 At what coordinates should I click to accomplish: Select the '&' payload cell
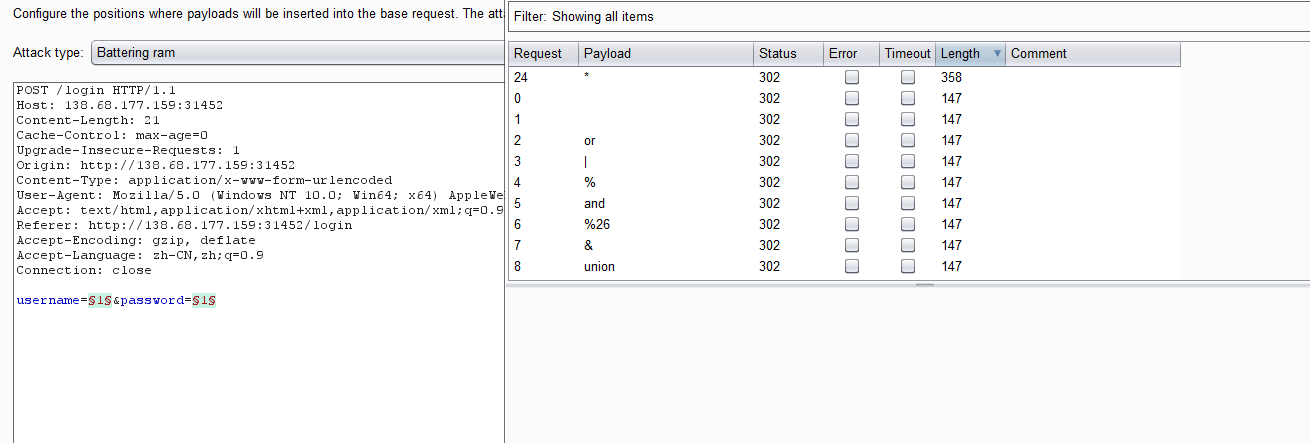click(x=665, y=245)
